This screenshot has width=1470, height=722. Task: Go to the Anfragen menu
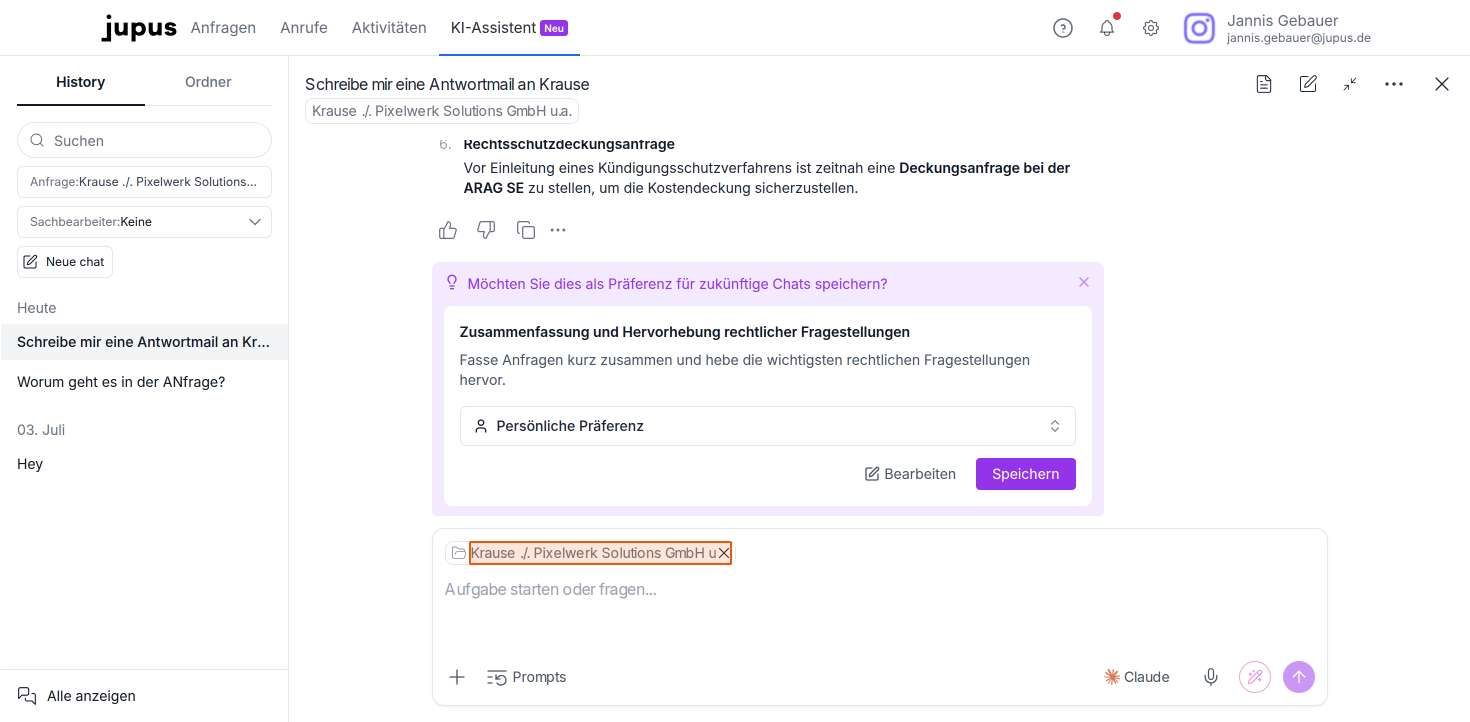[223, 28]
